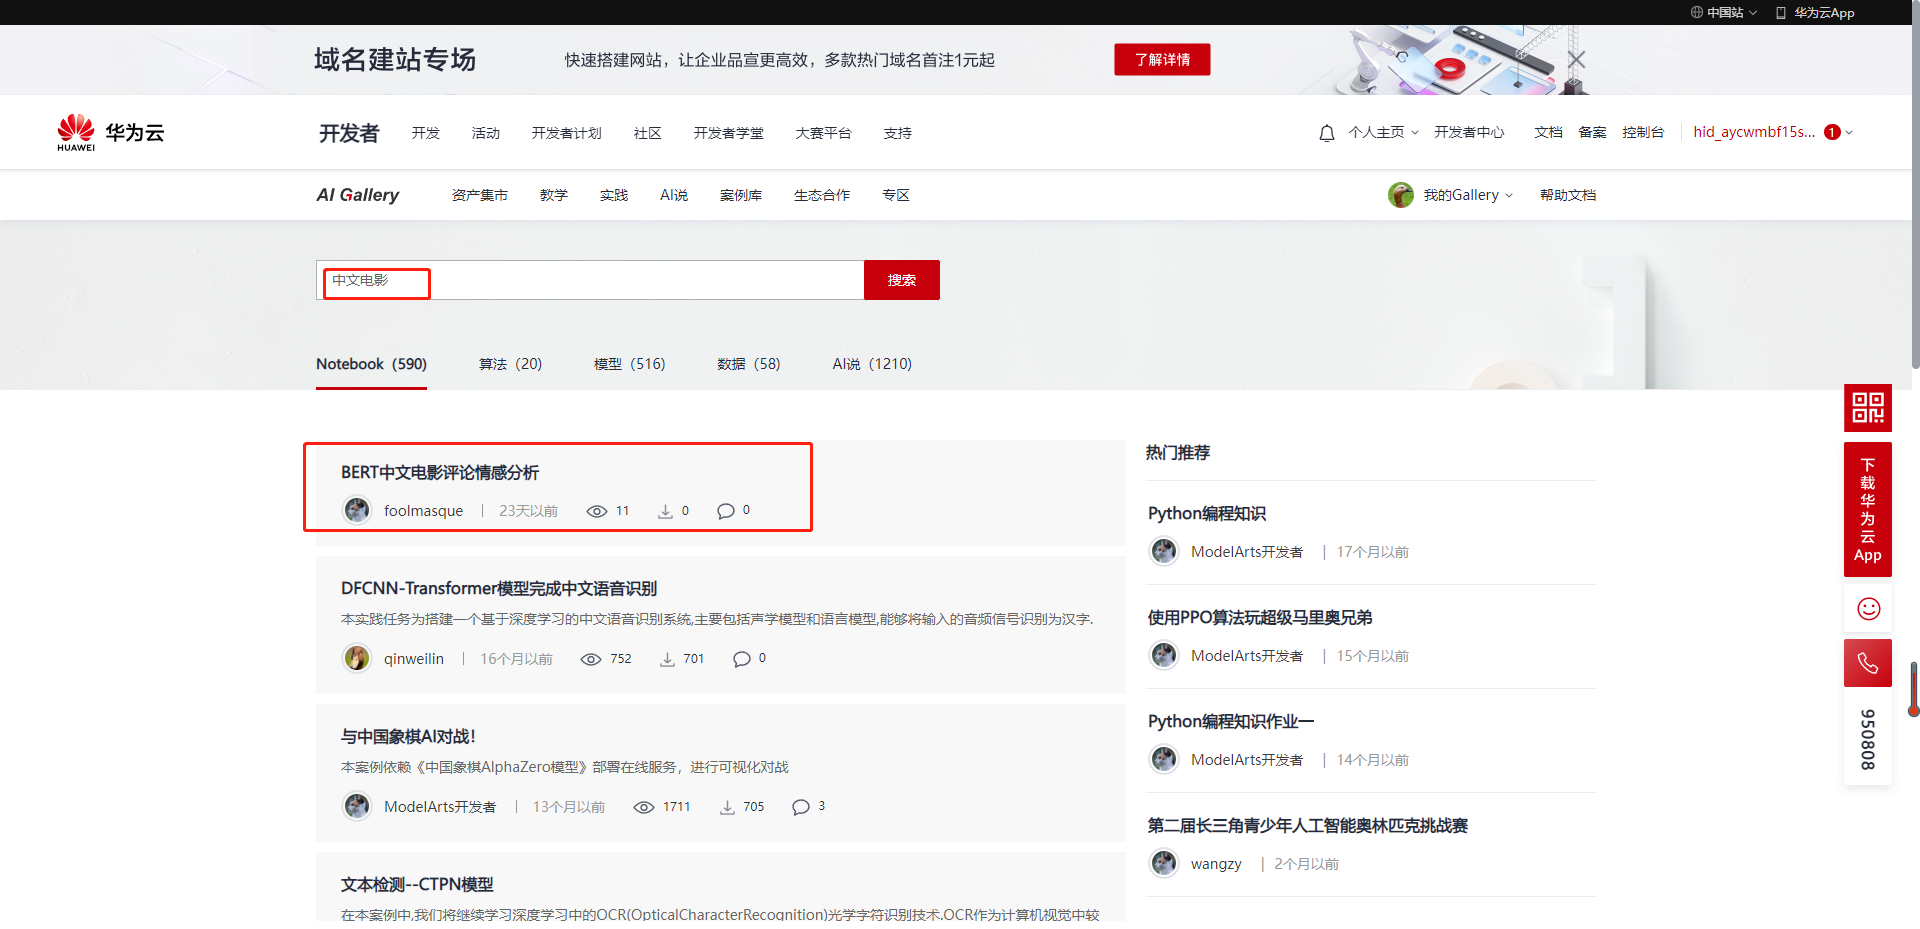Select 社区 in the developer menu
Viewport: 1920px width, 929px height.
coord(647,132)
